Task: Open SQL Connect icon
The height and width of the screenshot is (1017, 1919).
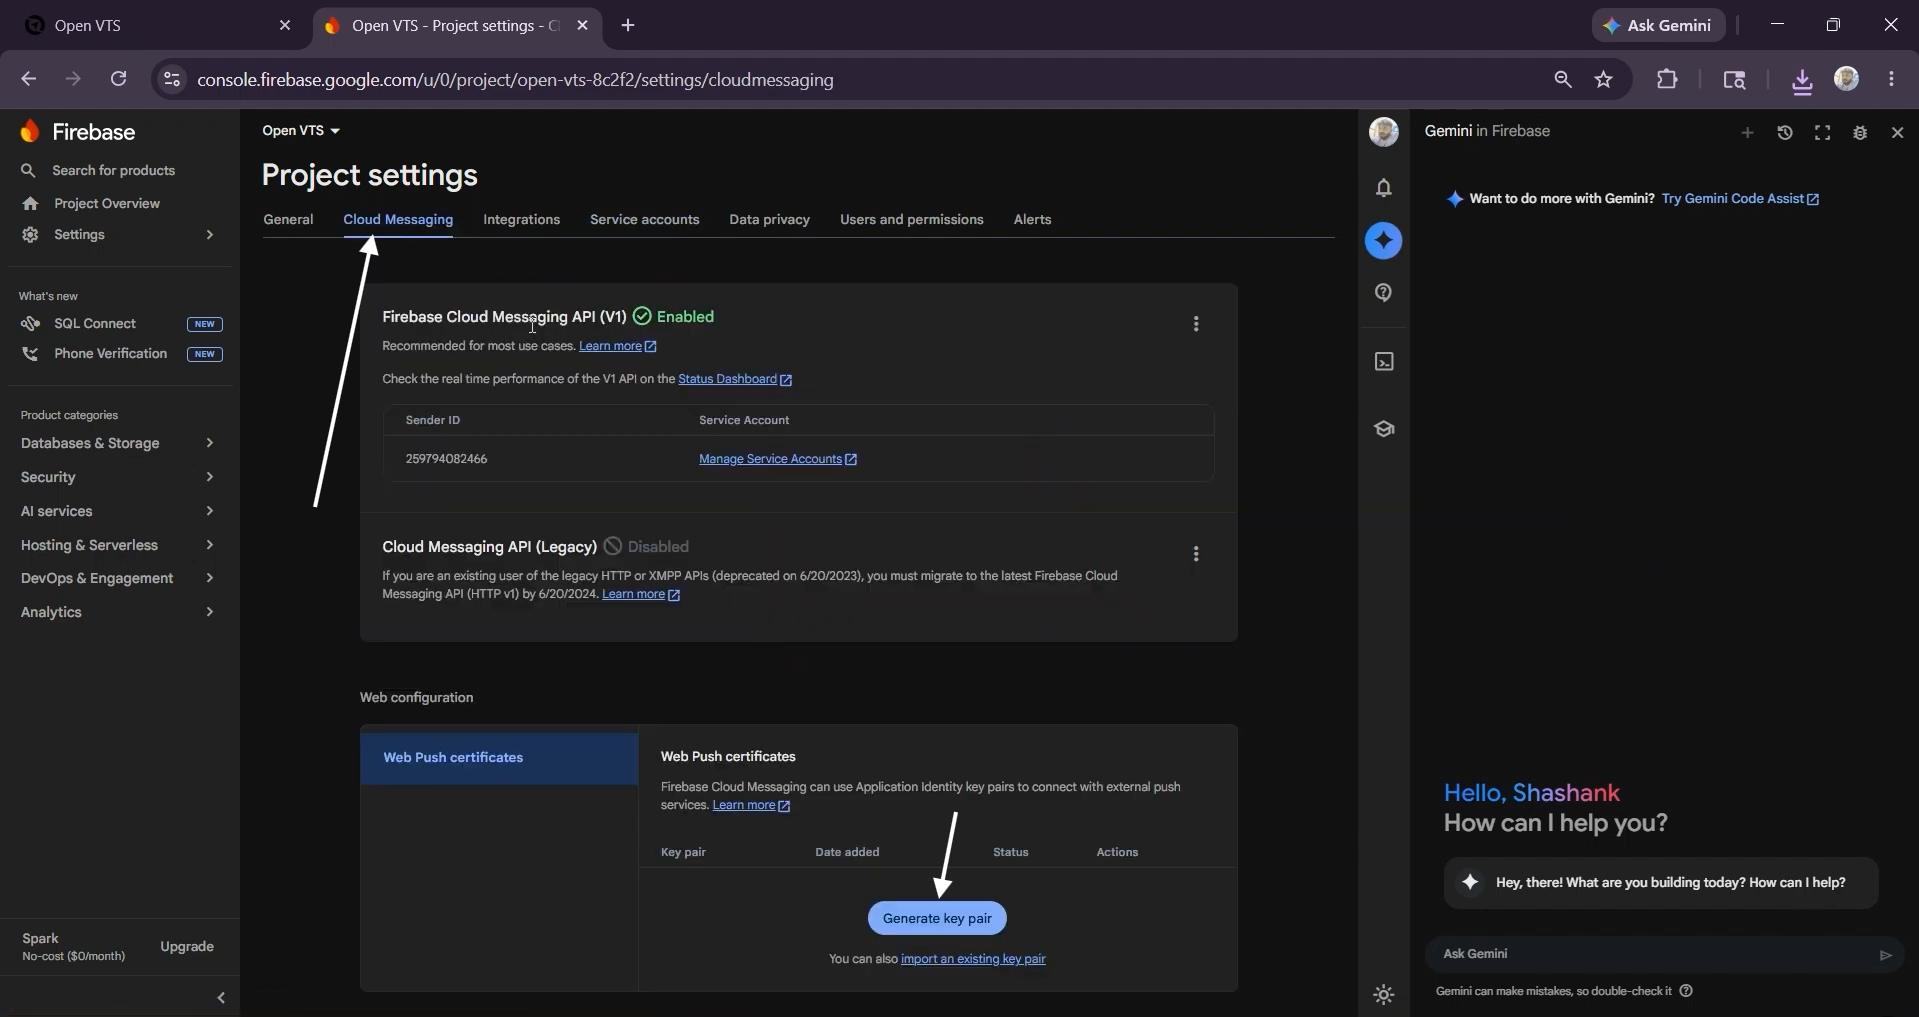Action: [x=30, y=324]
